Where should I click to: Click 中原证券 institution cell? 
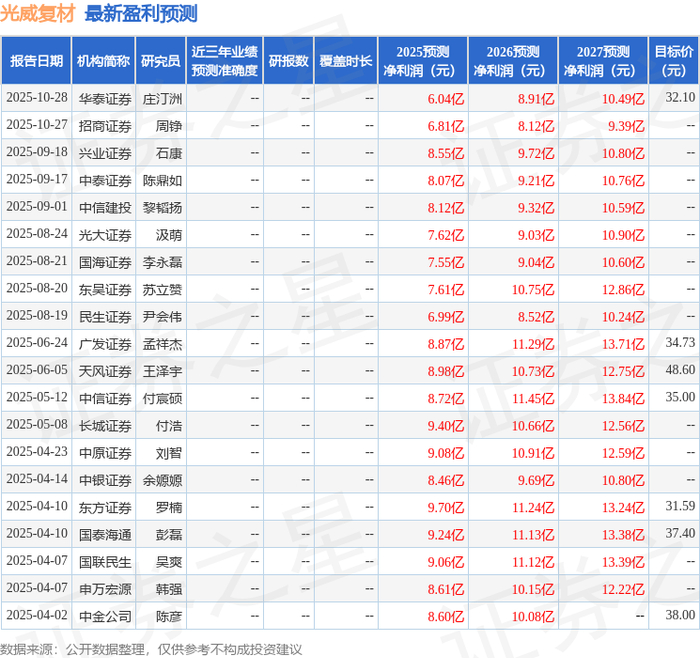(x=105, y=453)
